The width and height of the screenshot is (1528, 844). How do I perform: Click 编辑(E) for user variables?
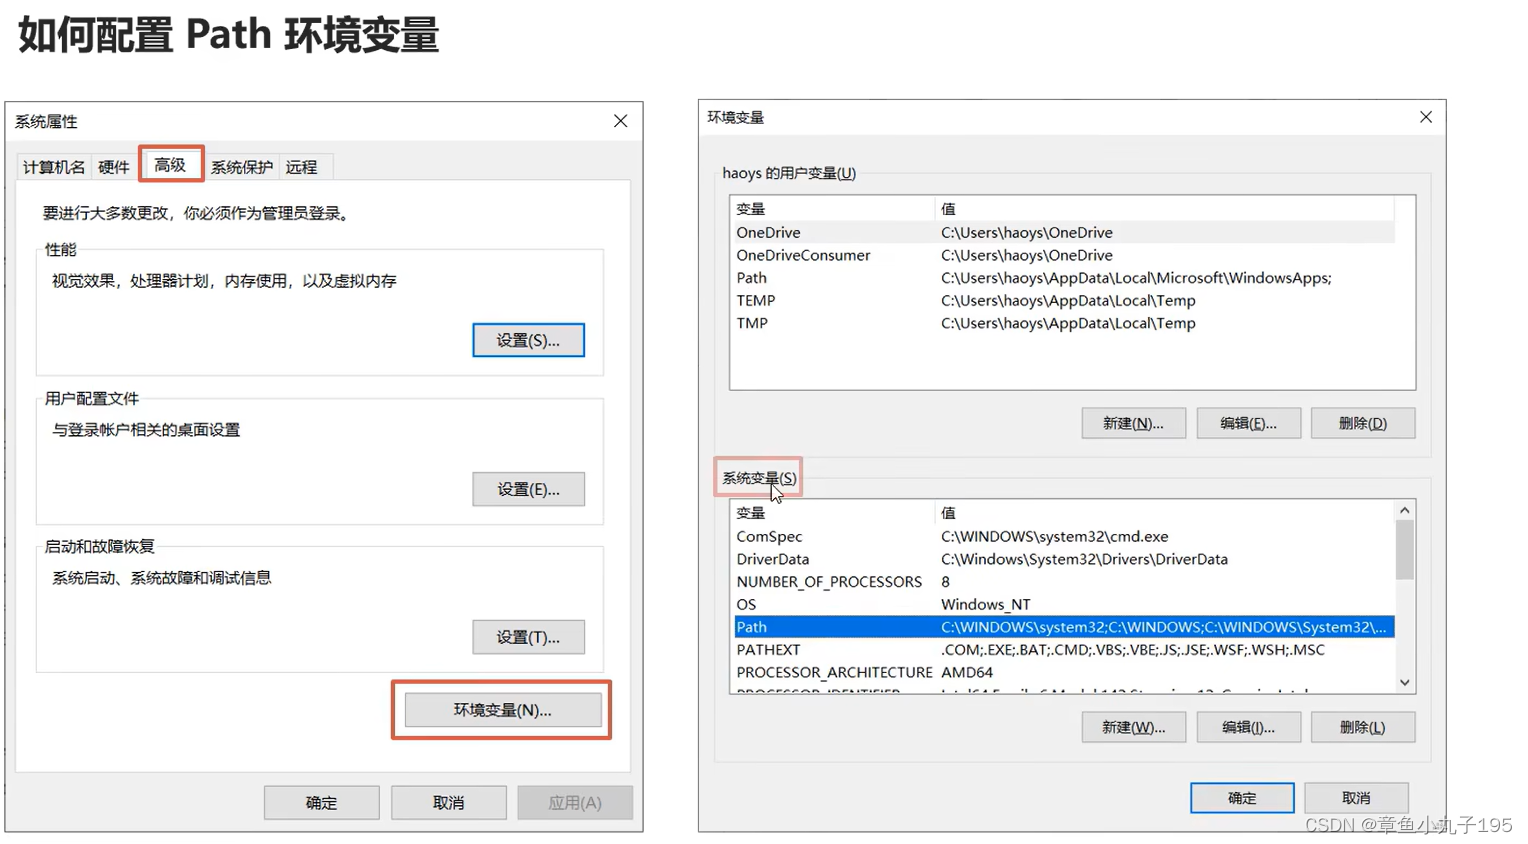[x=1248, y=423]
